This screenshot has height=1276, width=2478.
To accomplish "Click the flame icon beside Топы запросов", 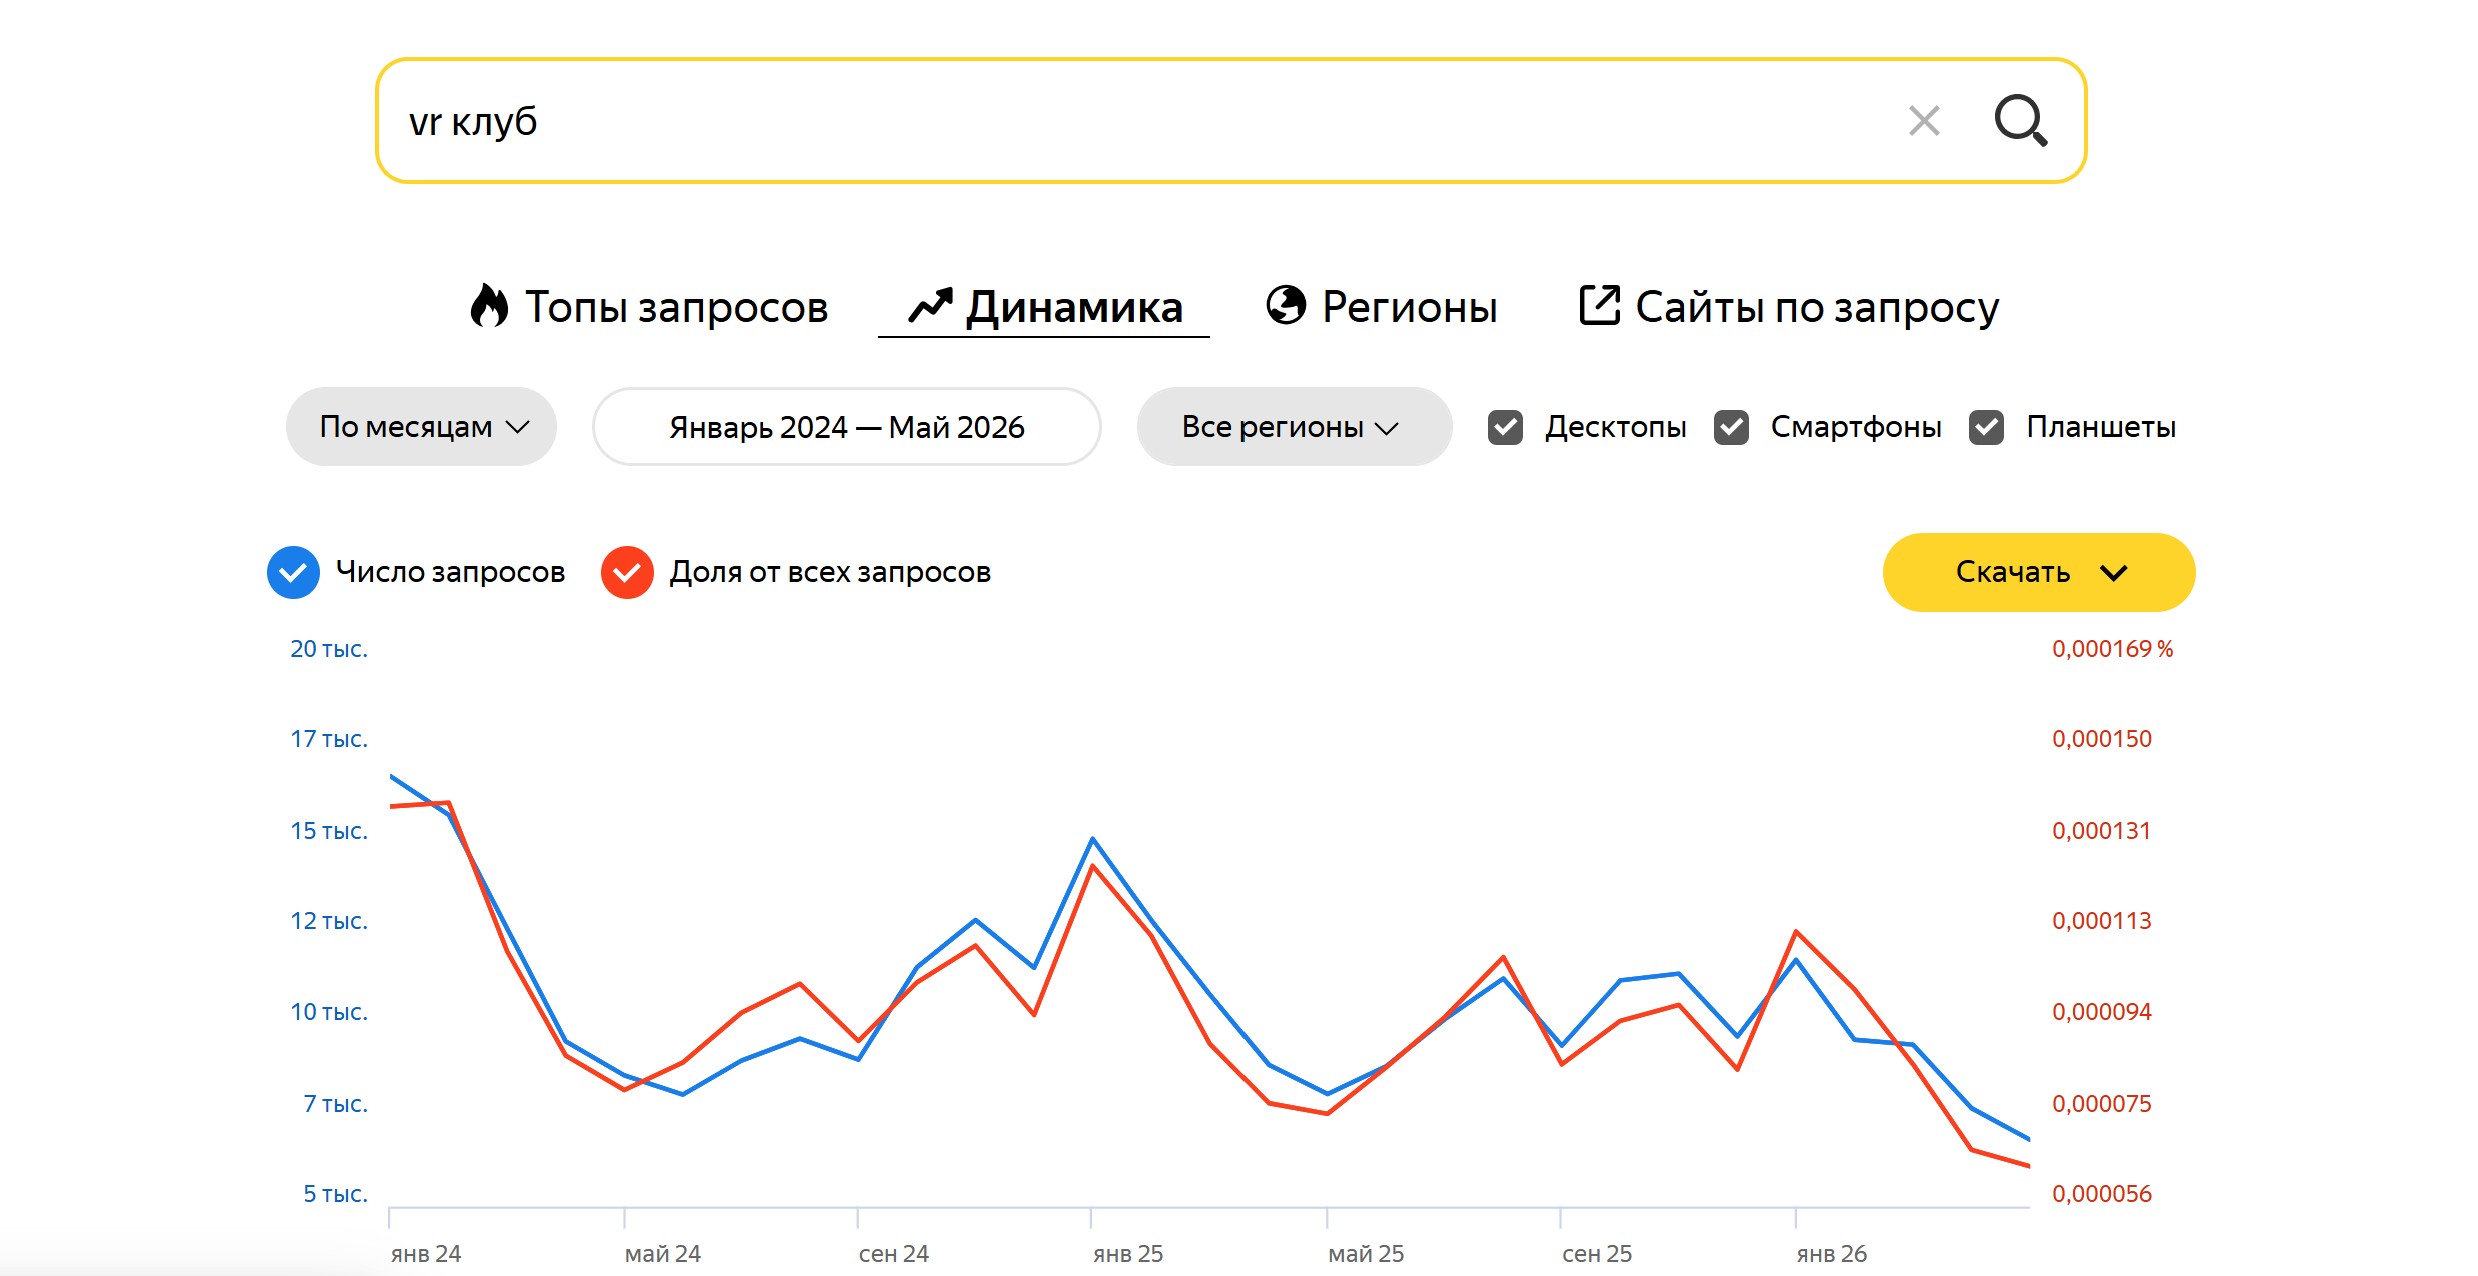I will pos(489,306).
